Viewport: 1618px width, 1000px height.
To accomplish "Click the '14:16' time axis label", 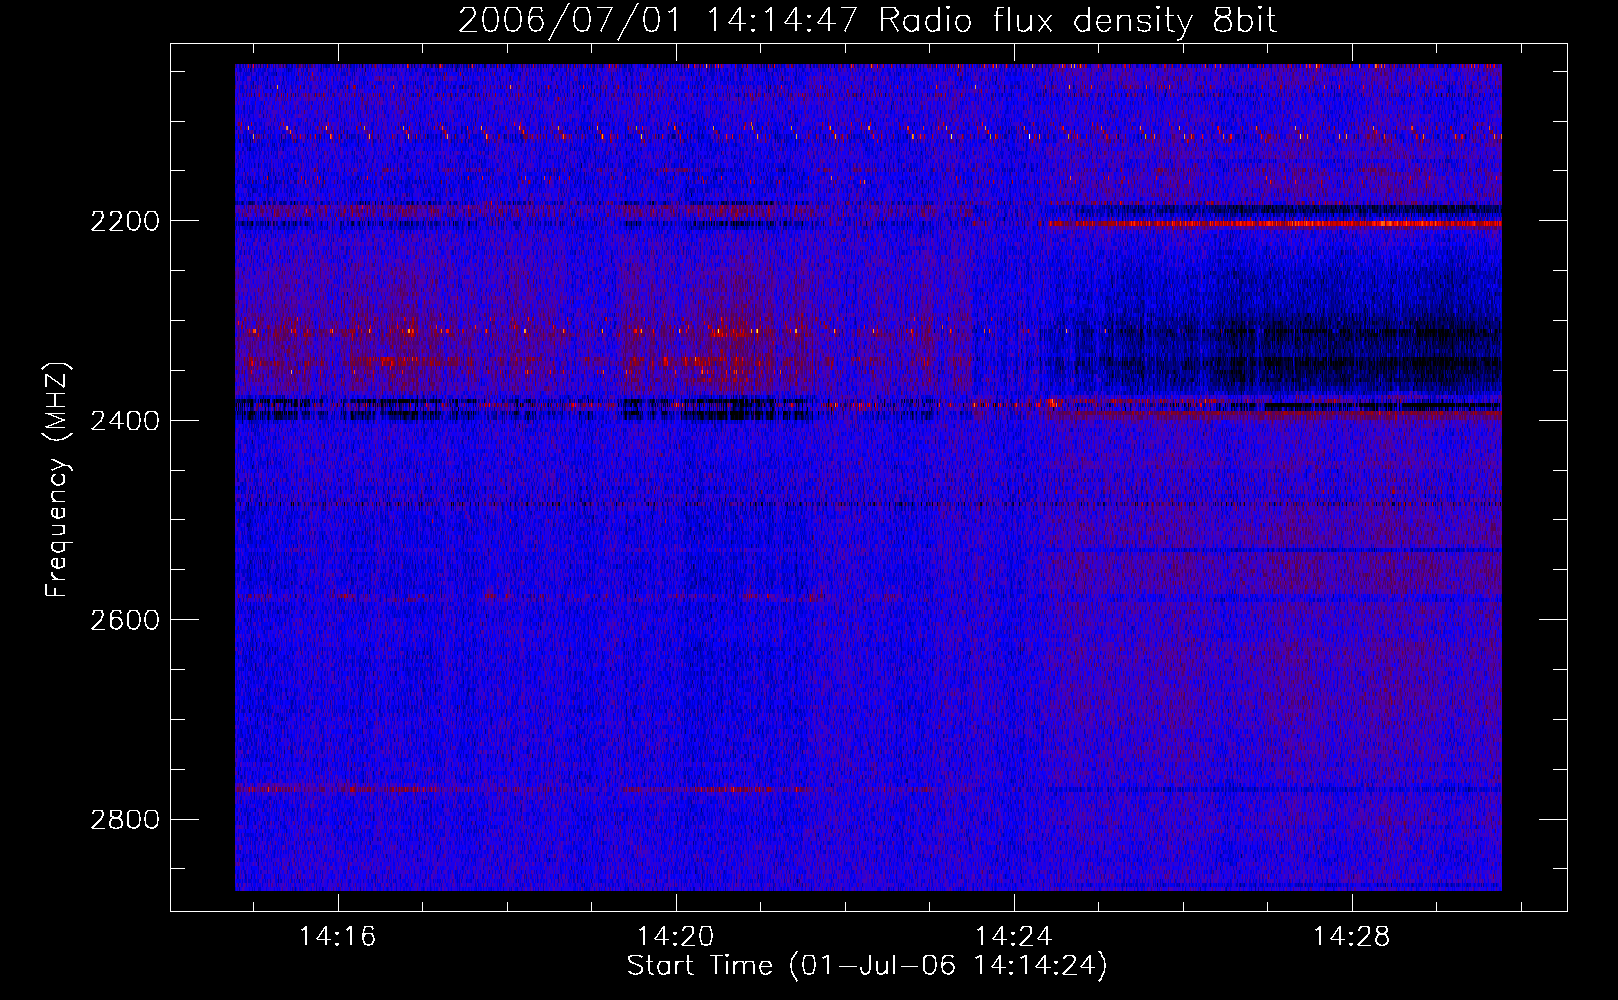I will [338, 937].
